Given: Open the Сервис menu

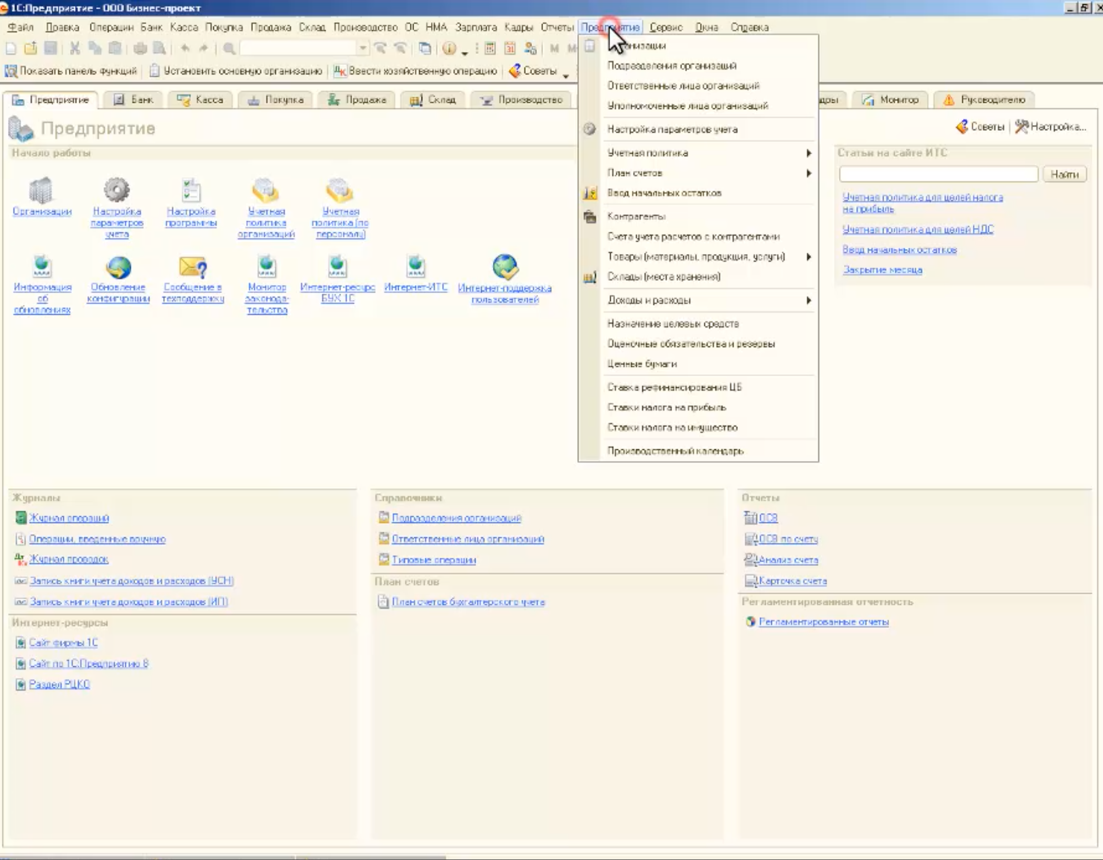Looking at the screenshot, I should click(665, 27).
